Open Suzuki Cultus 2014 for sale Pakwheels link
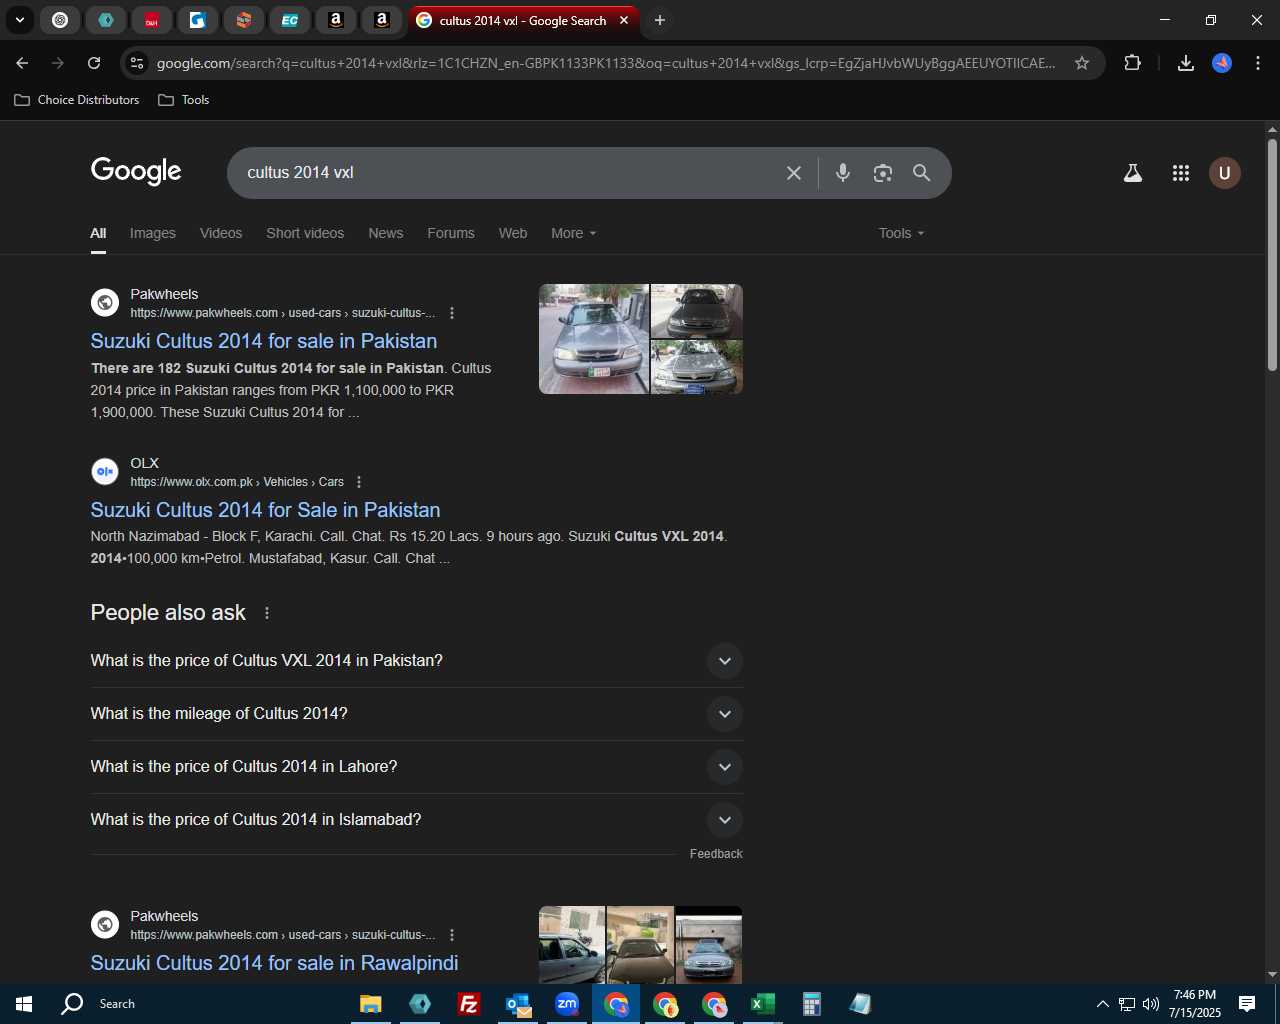1280x1024 pixels. pos(264,341)
